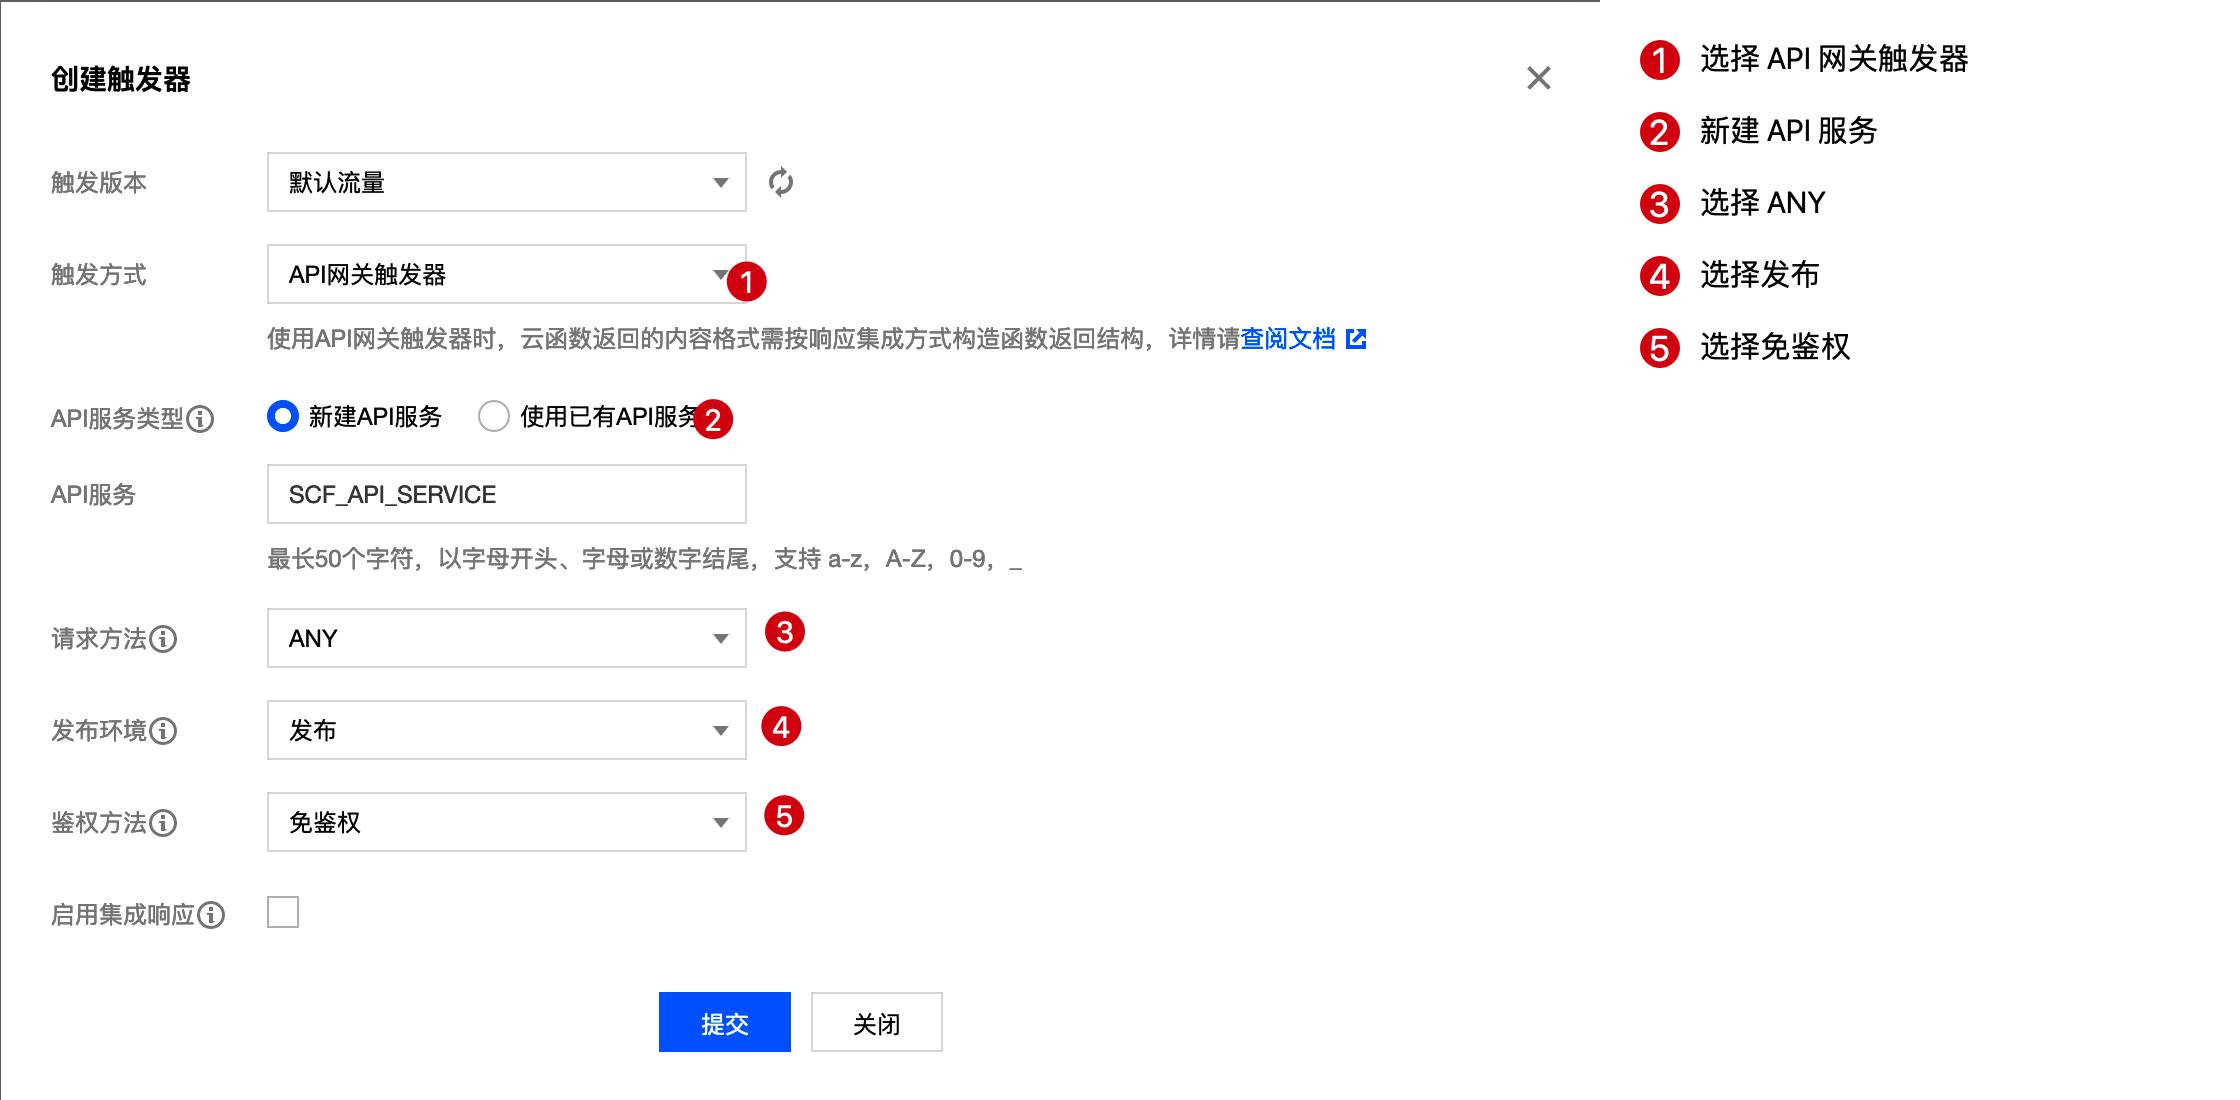Refresh the trigger version list

[x=781, y=182]
